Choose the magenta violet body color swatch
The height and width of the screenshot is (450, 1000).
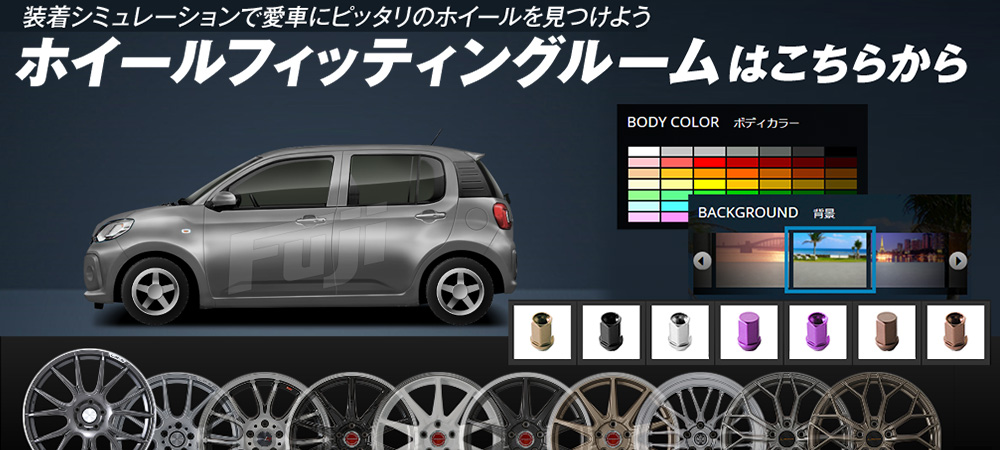coord(675,217)
